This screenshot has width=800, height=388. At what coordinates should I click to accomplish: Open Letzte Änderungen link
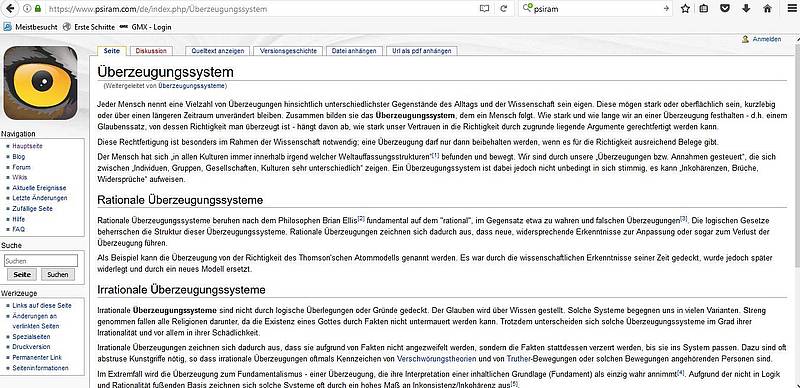coord(40,198)
